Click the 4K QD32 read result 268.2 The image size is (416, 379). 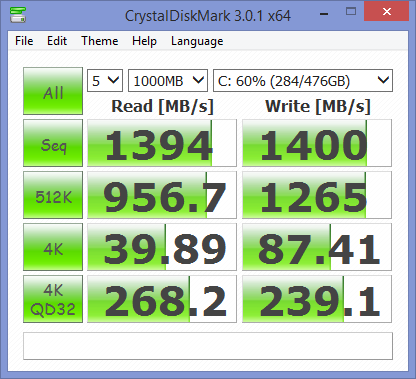162,299
